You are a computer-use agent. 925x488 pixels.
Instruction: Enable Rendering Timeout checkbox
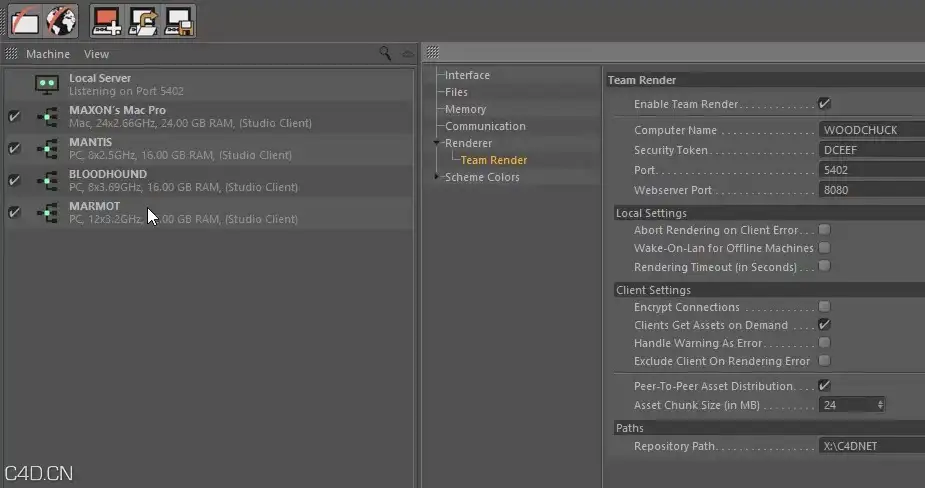(824, 266)
